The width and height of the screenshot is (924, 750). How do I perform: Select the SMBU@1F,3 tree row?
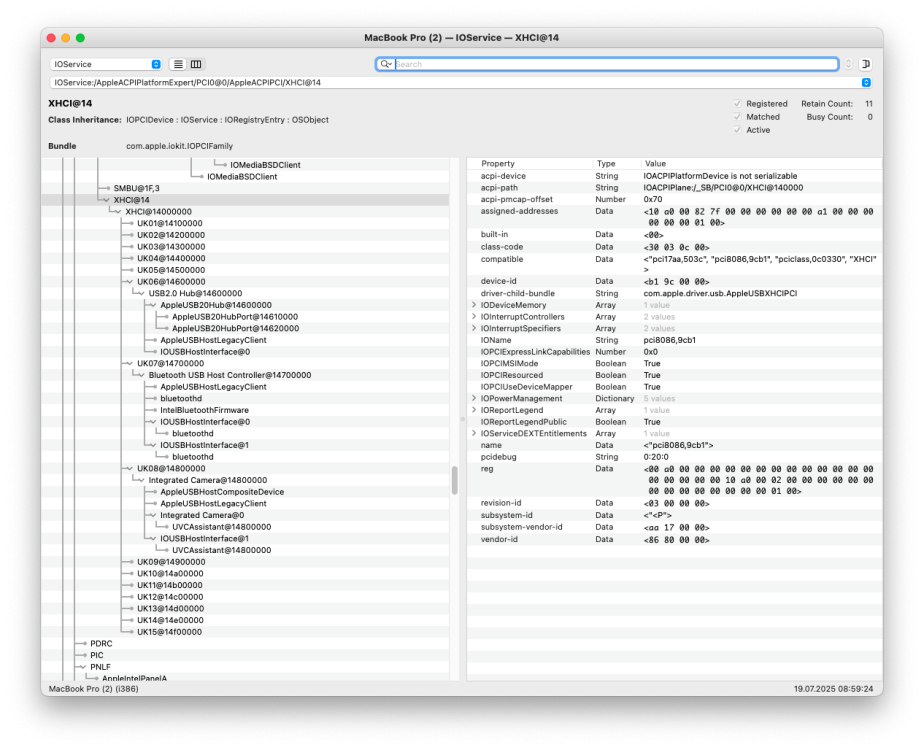[x=136, y=189]
